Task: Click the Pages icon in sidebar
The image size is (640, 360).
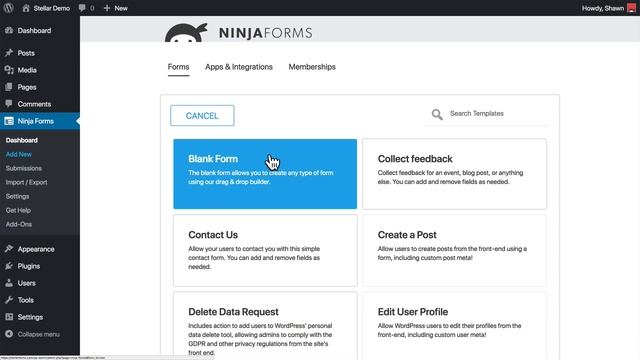Action: click(x=9, y=87)
